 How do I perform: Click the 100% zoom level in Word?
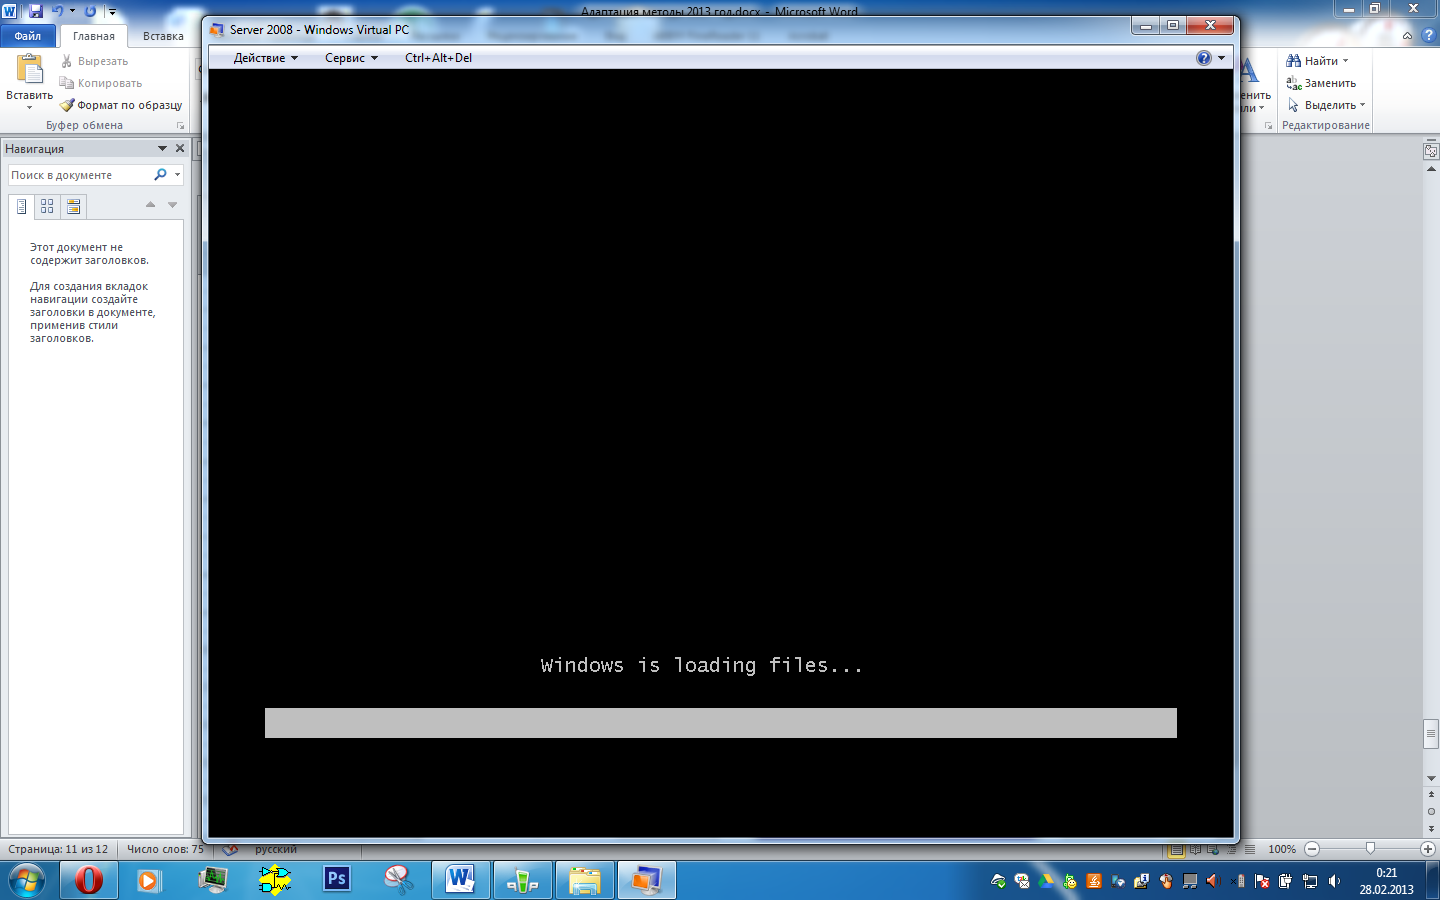click(1282, 849)
